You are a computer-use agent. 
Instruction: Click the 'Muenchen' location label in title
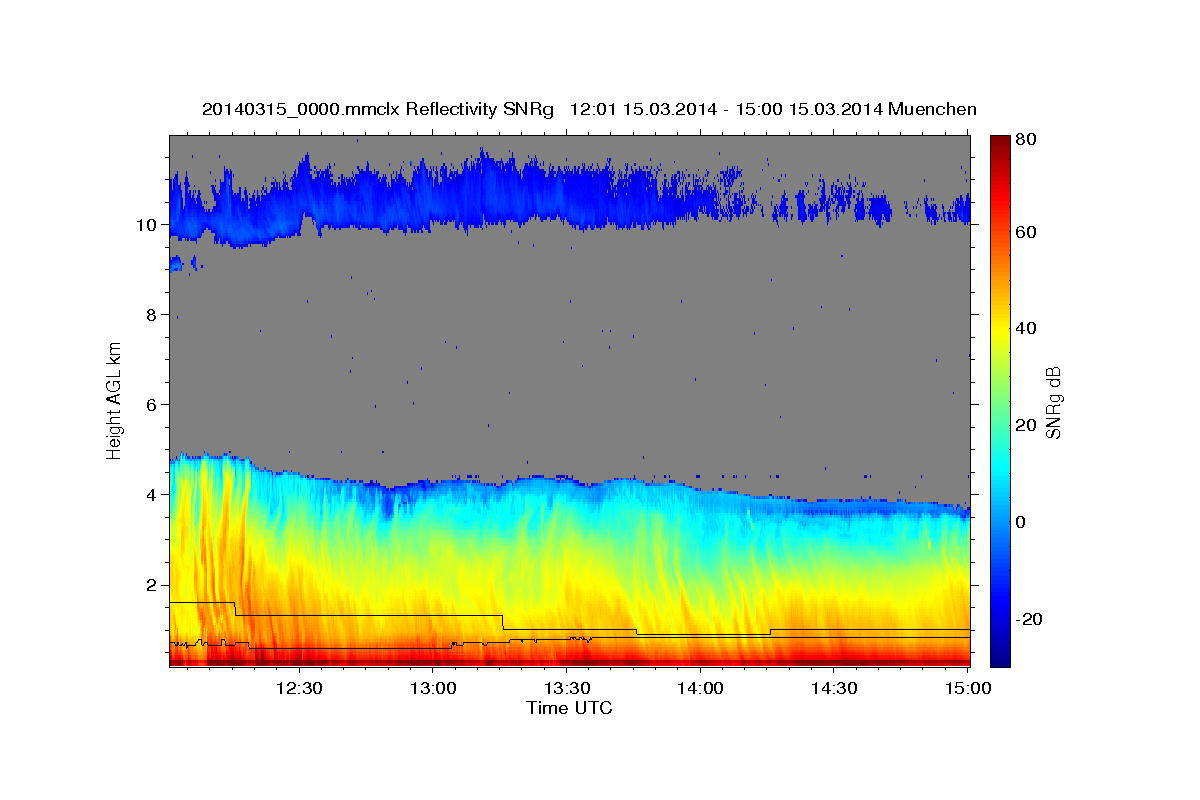tap(932, 109)
